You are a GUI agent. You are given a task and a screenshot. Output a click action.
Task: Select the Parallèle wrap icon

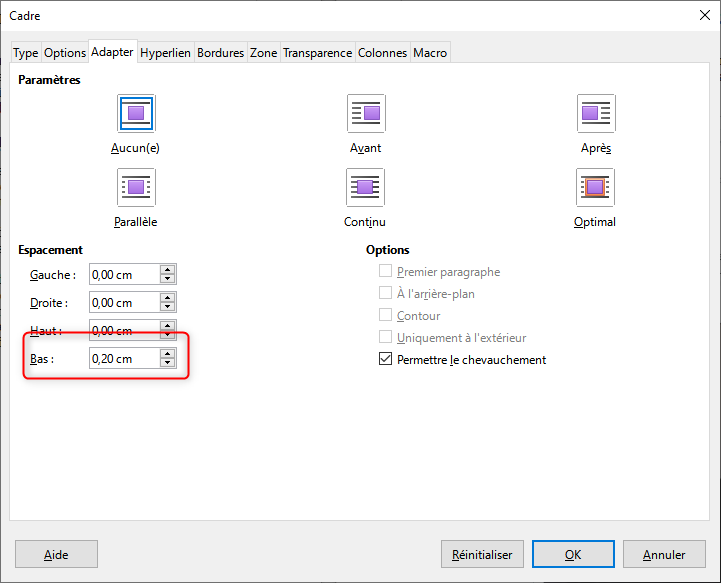click(x=136, y=187)
